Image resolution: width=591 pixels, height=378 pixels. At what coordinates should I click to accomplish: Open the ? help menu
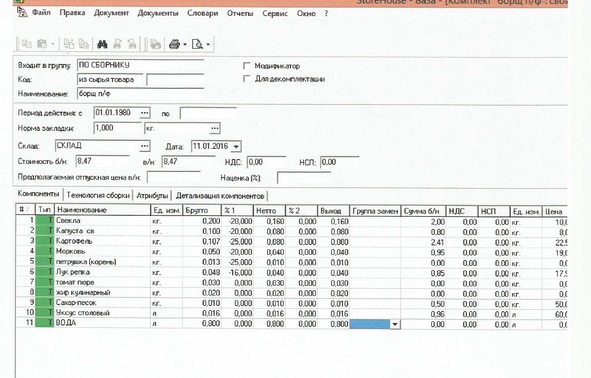click(x=326, y=14)
